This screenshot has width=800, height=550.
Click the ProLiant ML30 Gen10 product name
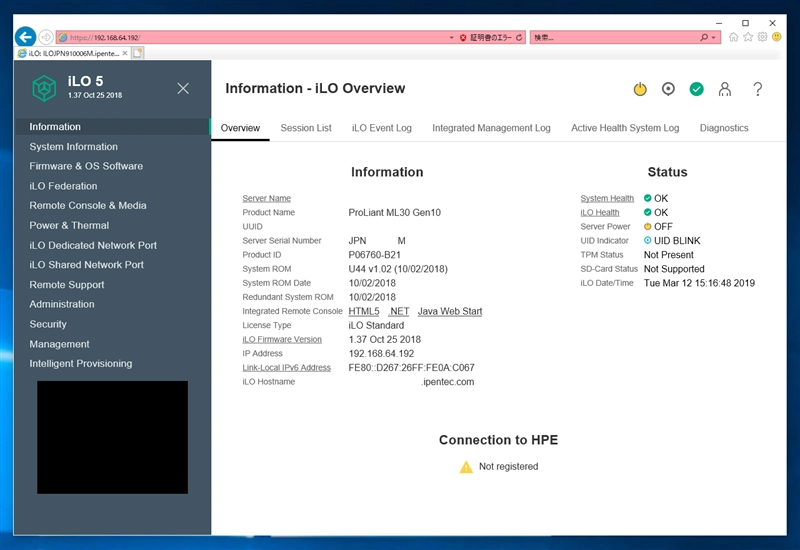pyautogui.click(x=394, y=213)
